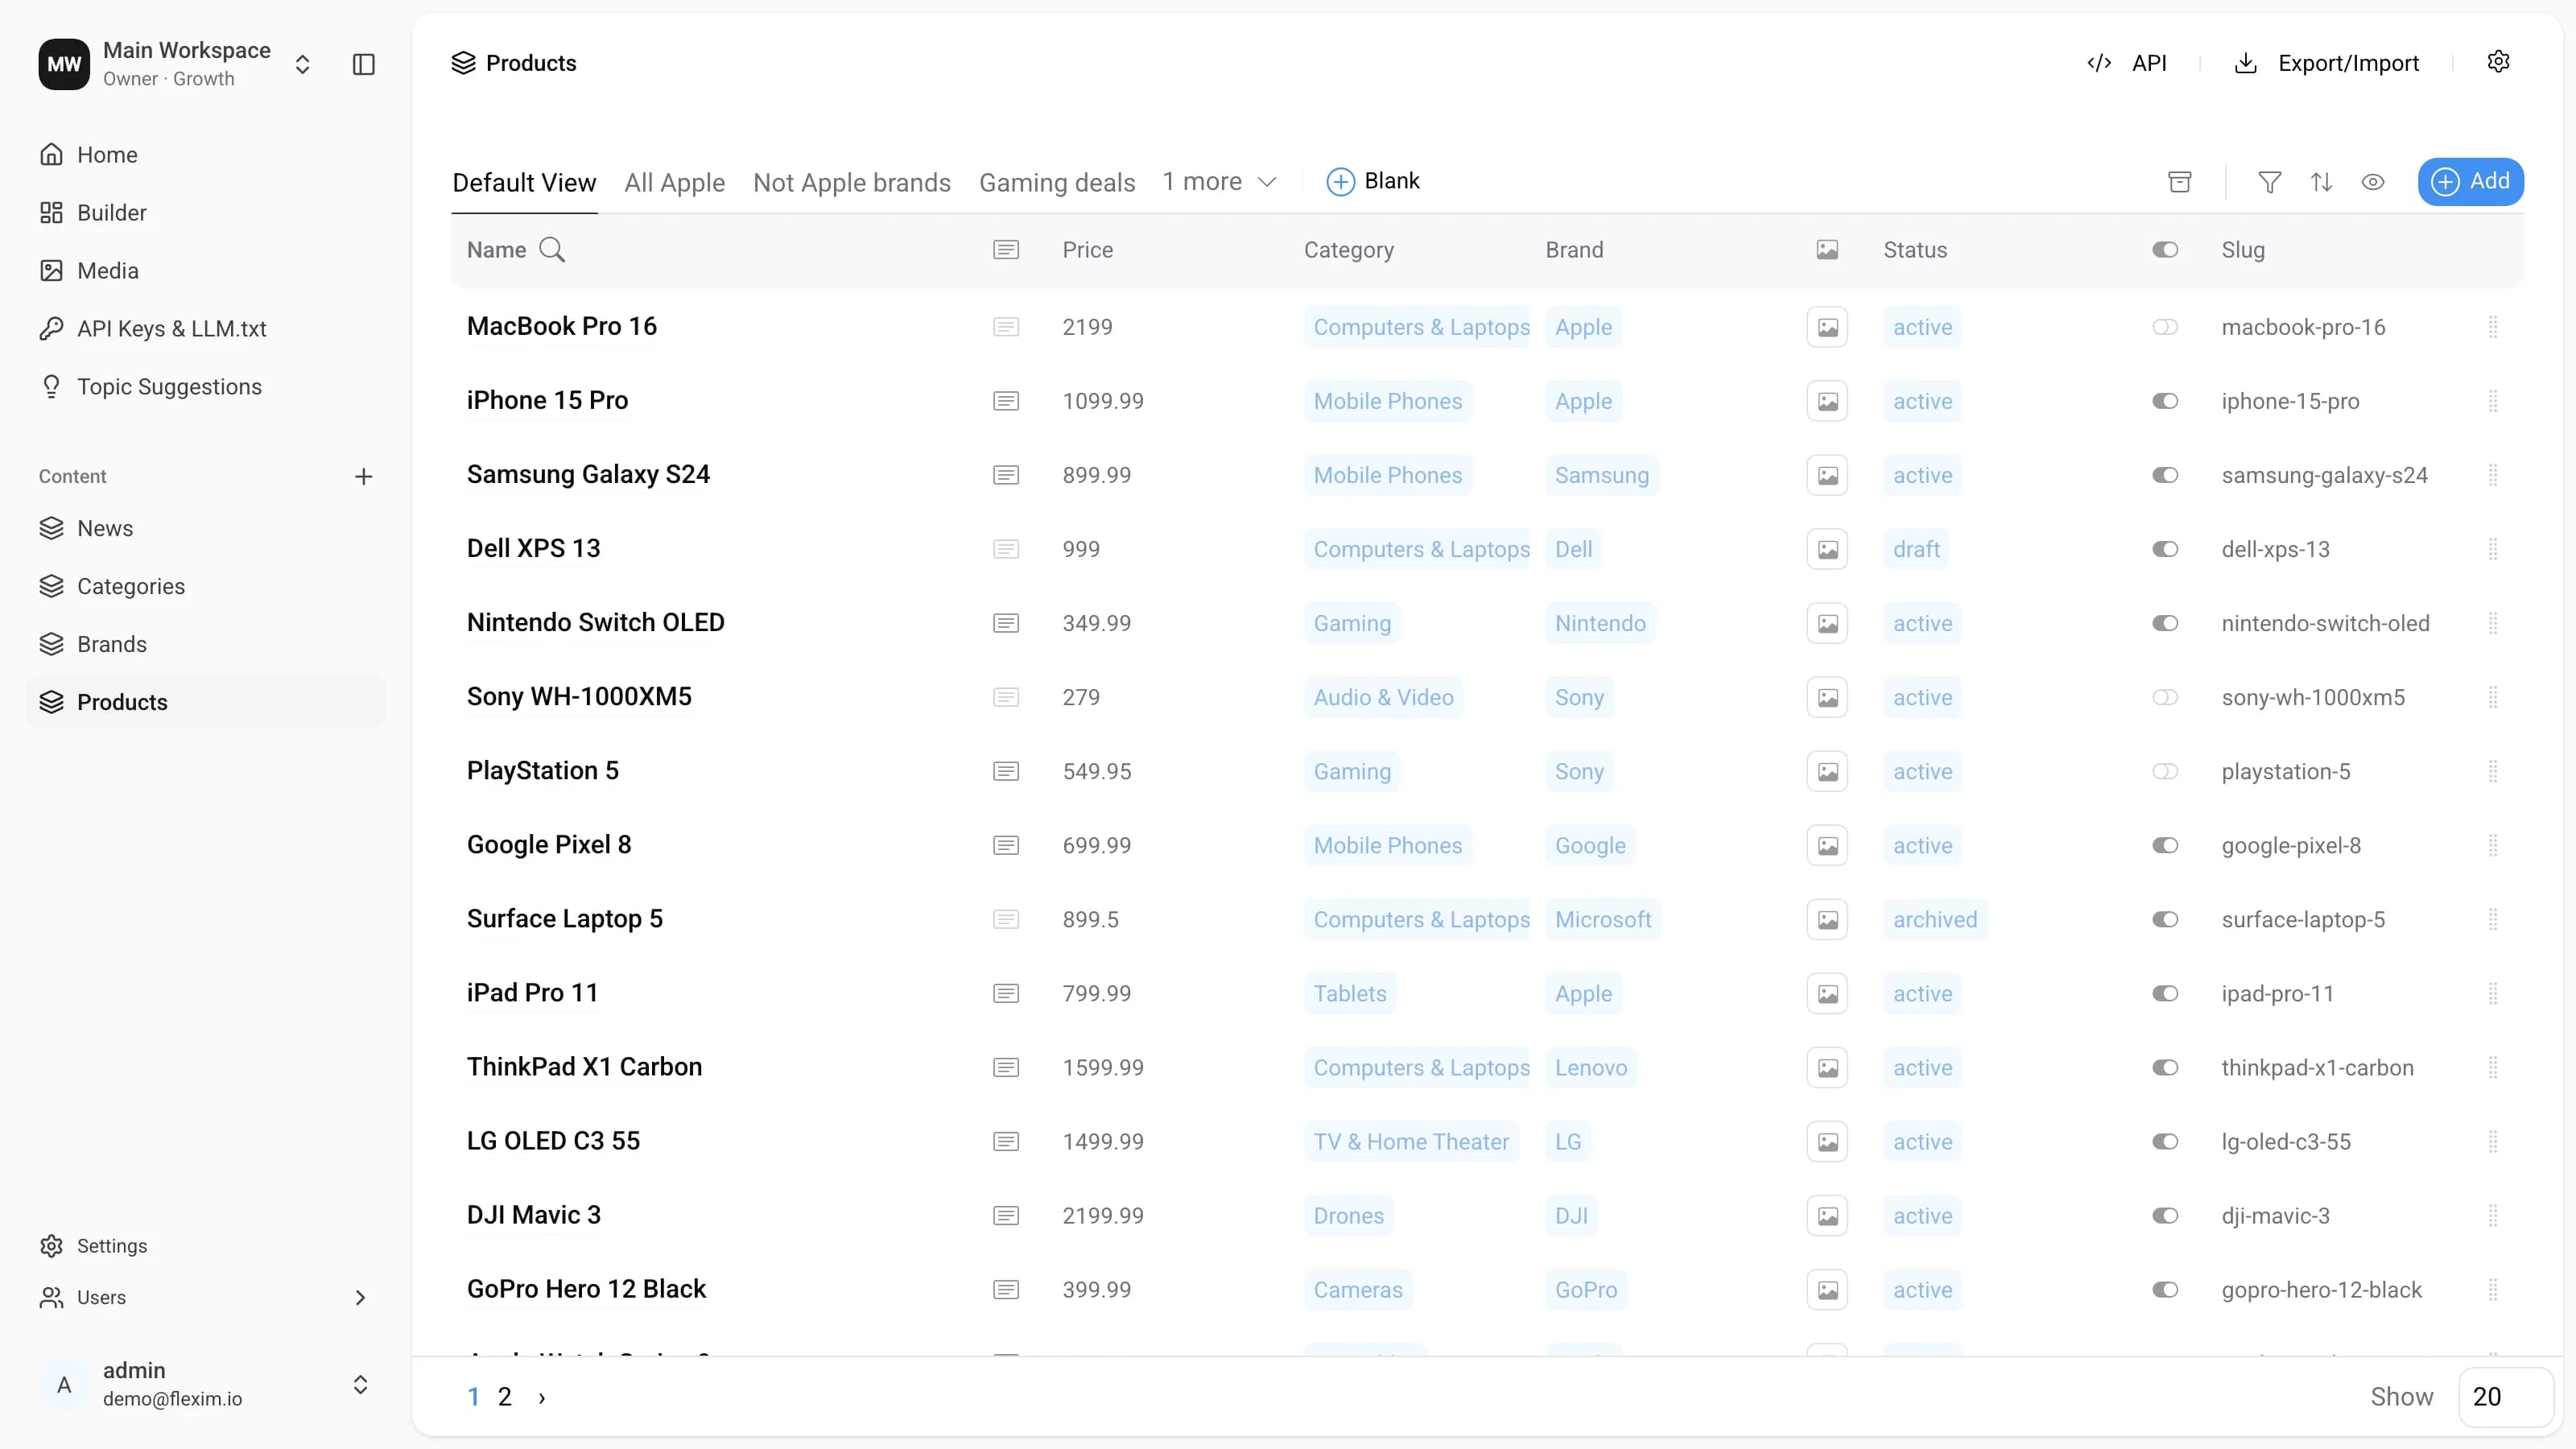Switch to Not Apple brands tab

pos(852,183)
